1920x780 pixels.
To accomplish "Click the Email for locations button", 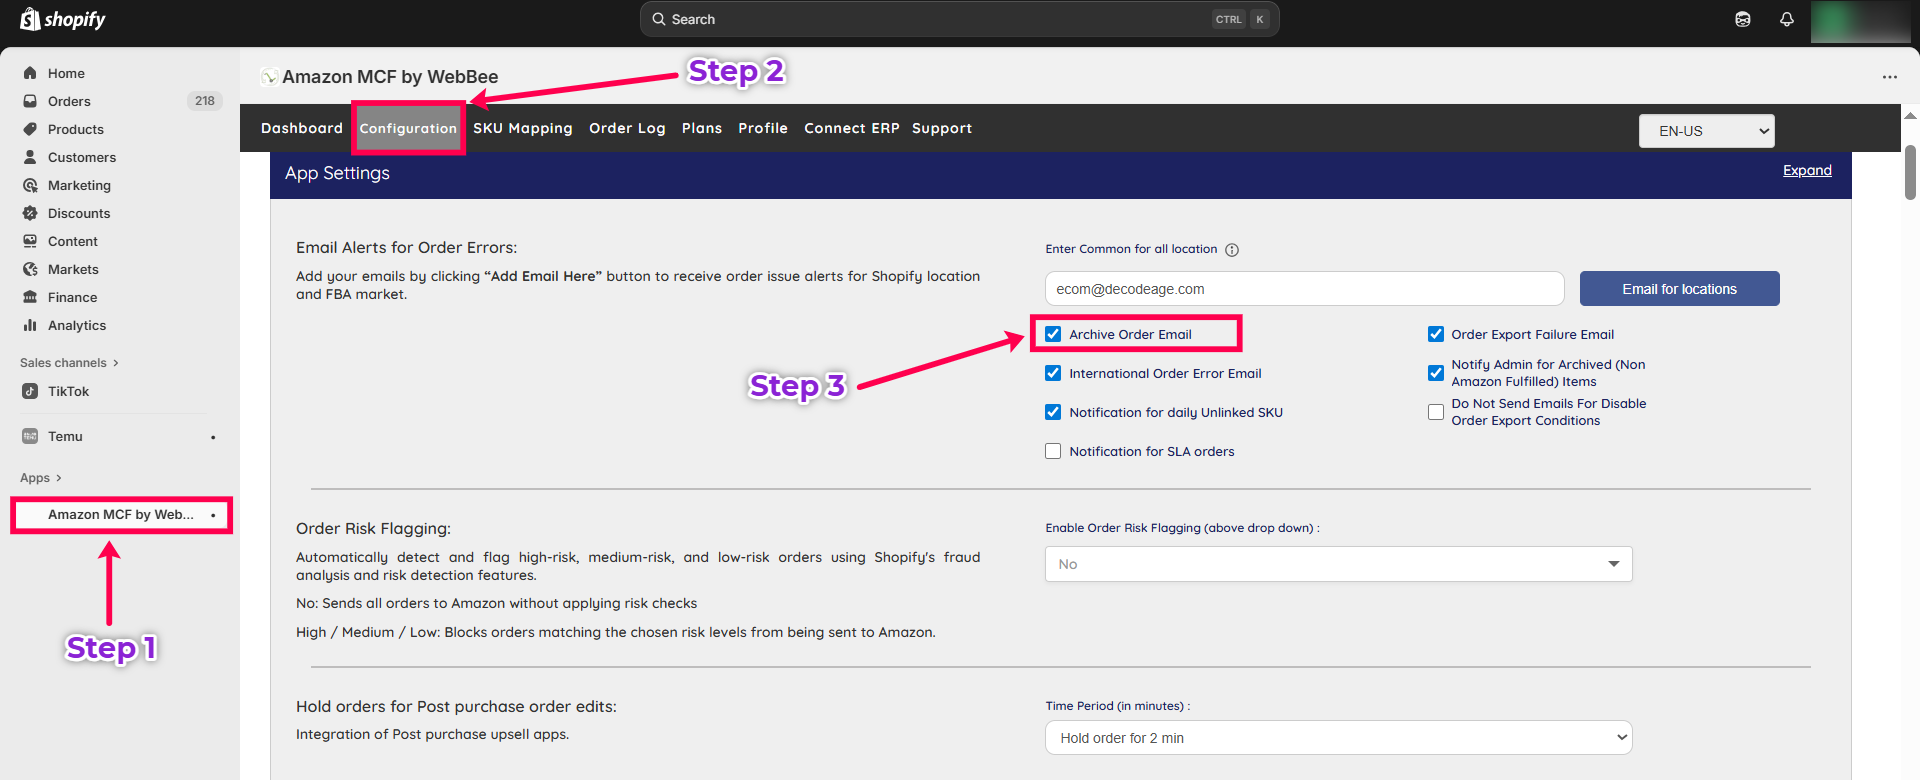I will tap(1679, 289).
